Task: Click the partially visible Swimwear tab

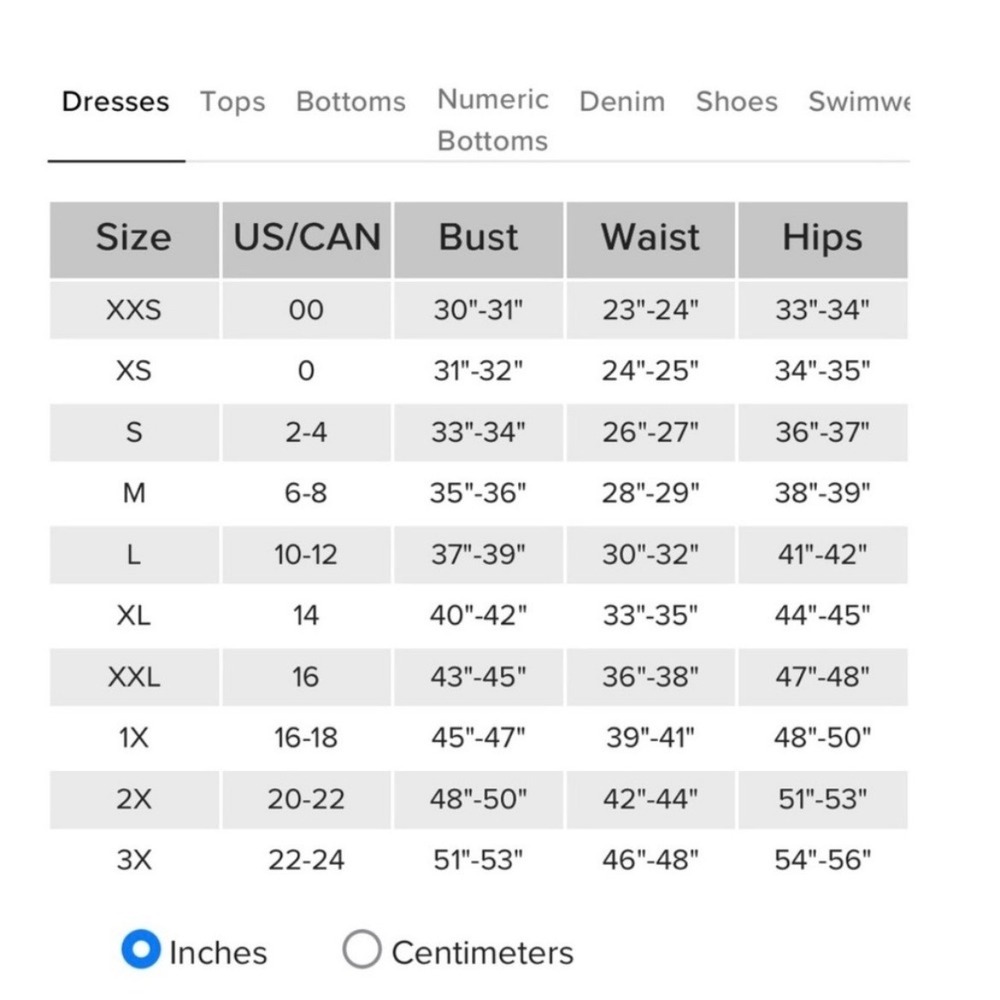Action: pos(858,102)
